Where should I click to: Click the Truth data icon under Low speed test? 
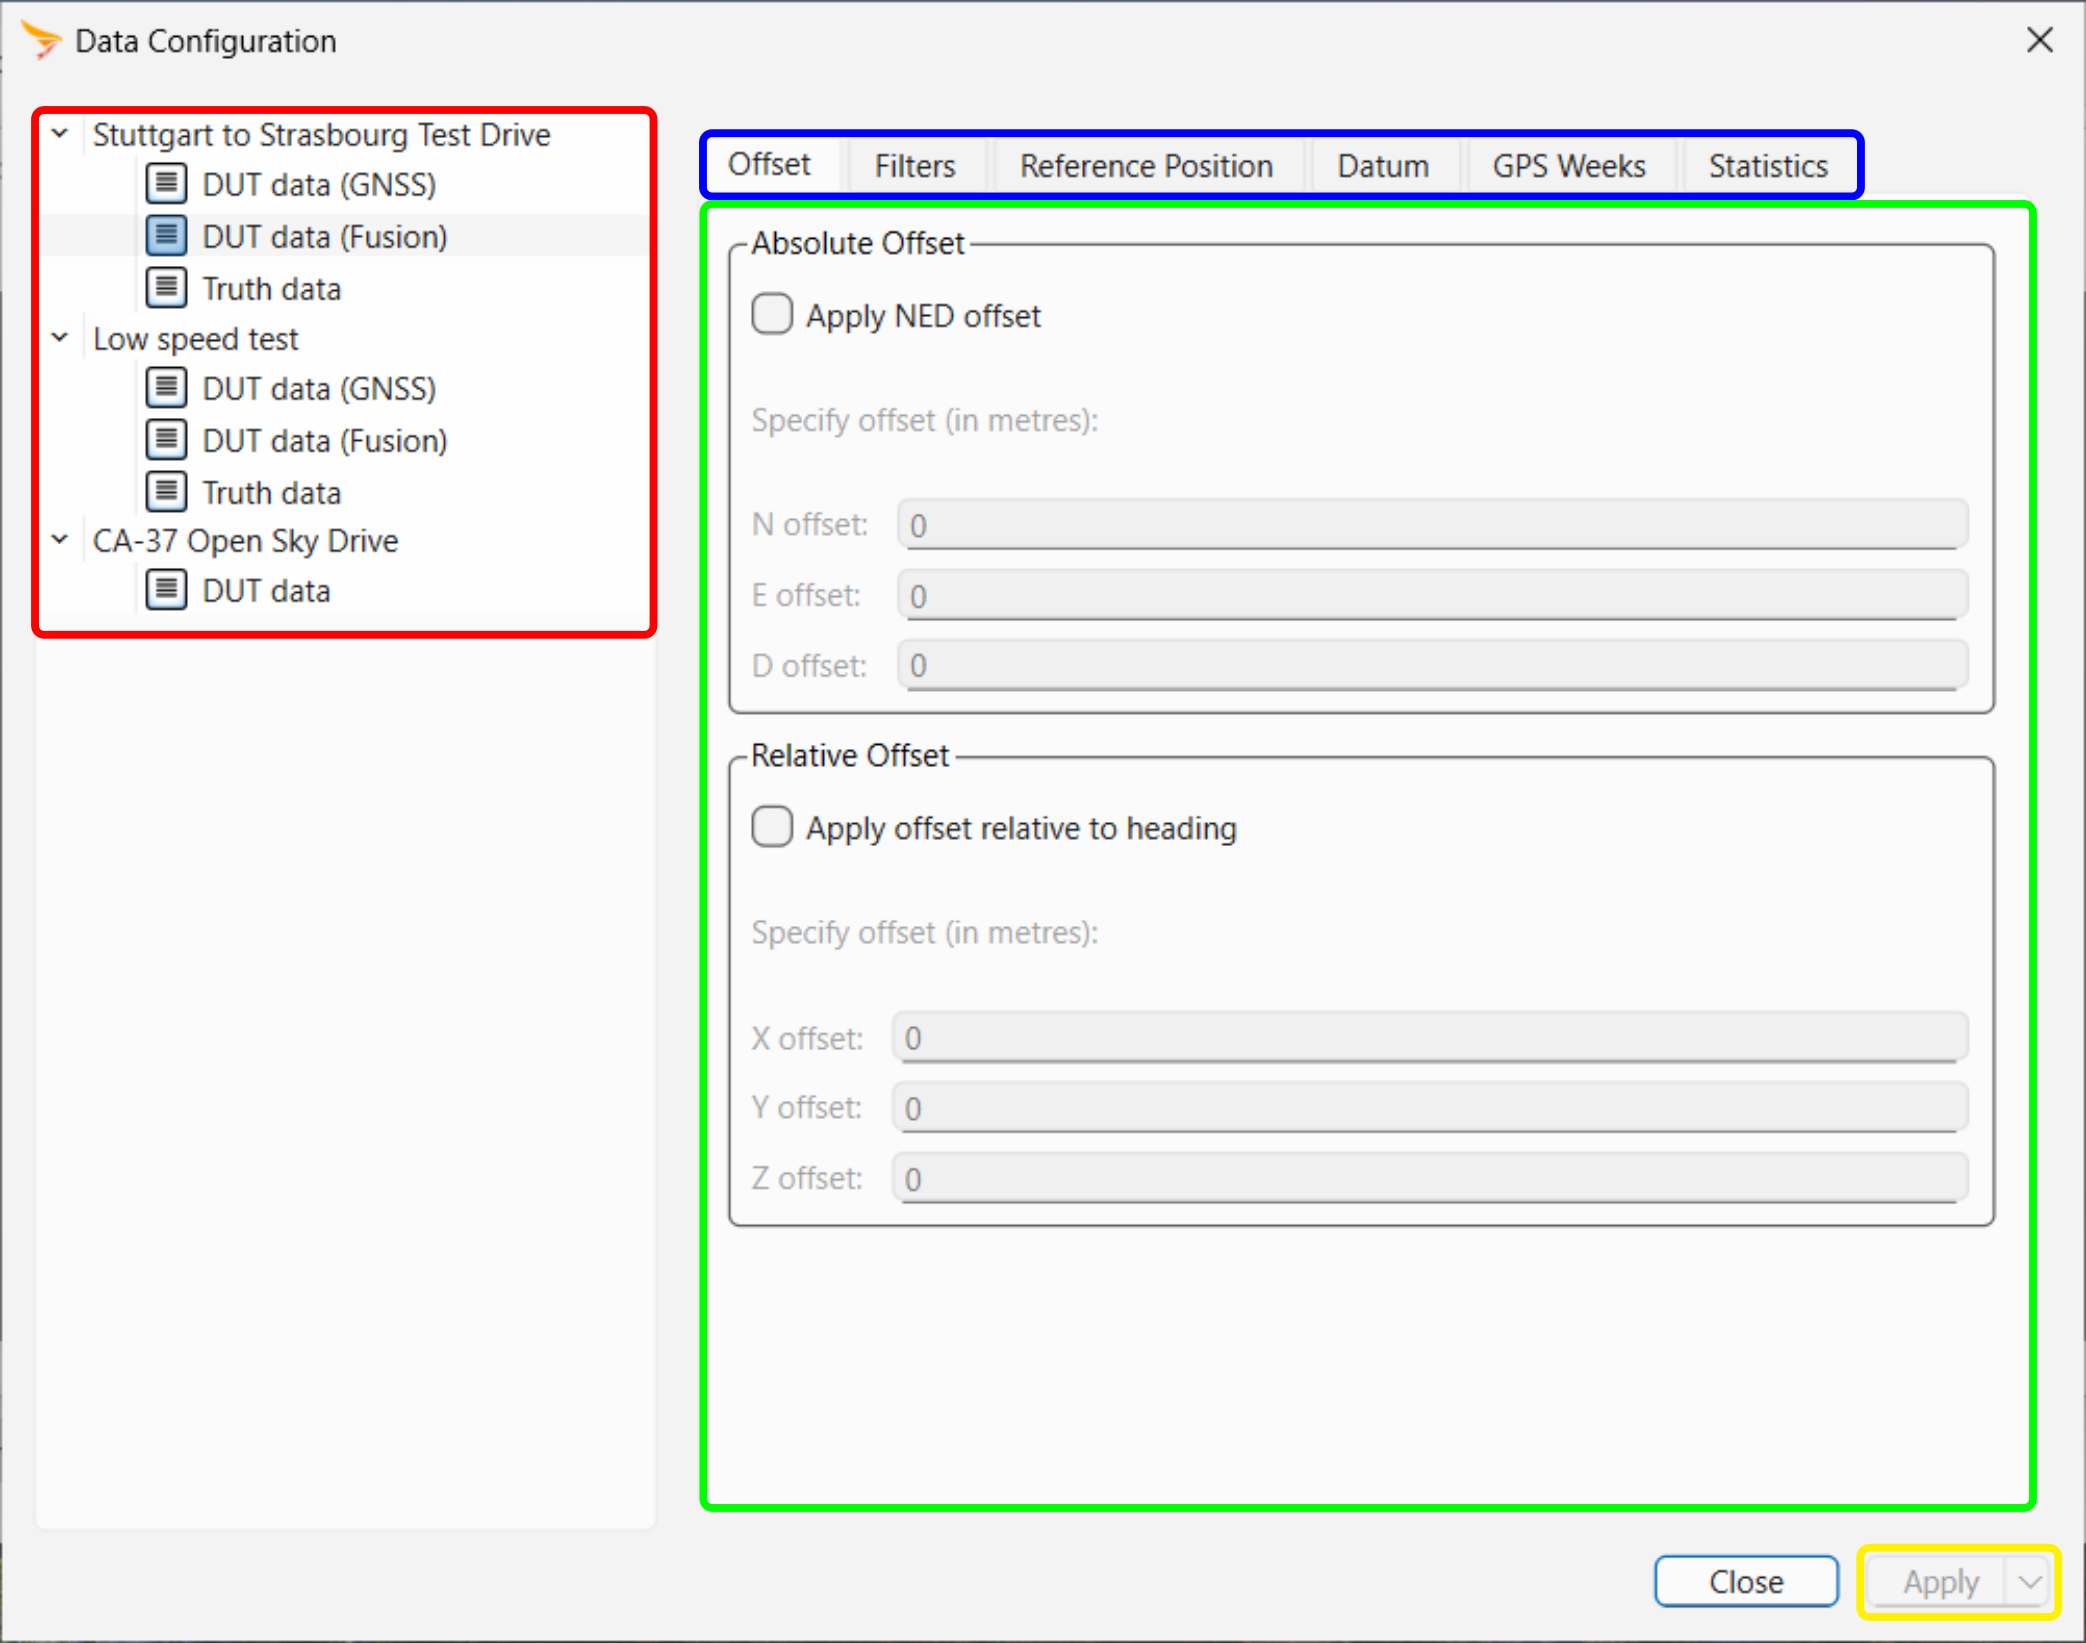(x=166, y=492)
